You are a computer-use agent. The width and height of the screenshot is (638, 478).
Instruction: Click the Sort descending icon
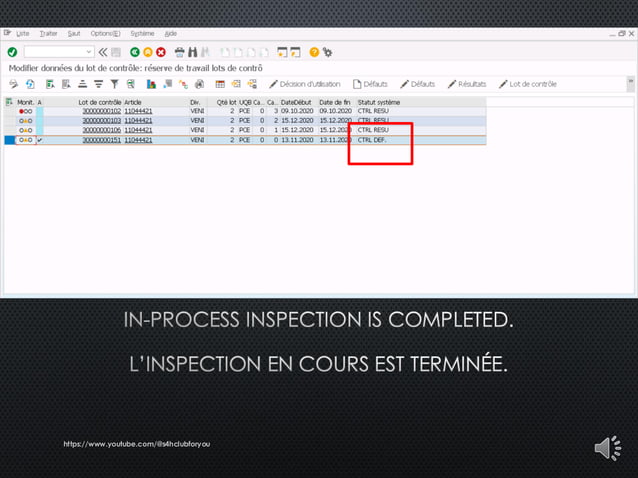98,84
